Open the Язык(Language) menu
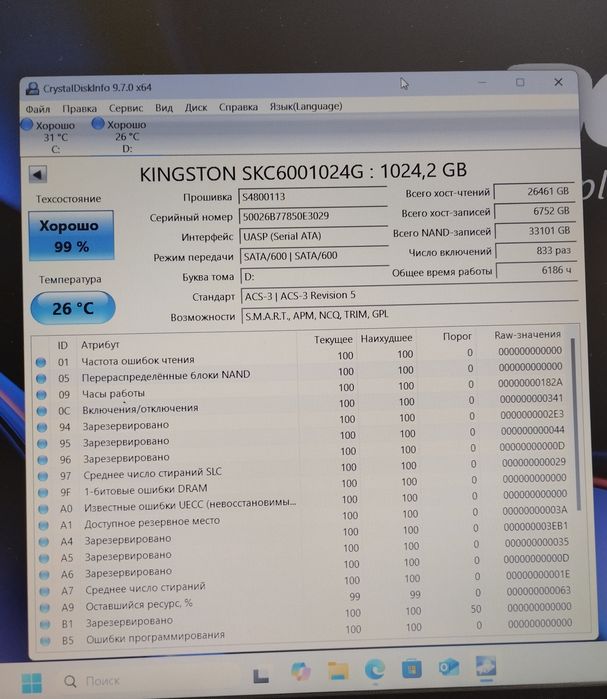Viewport: 607px width, 699px height. pyautogui.click(x=306, y=106)
